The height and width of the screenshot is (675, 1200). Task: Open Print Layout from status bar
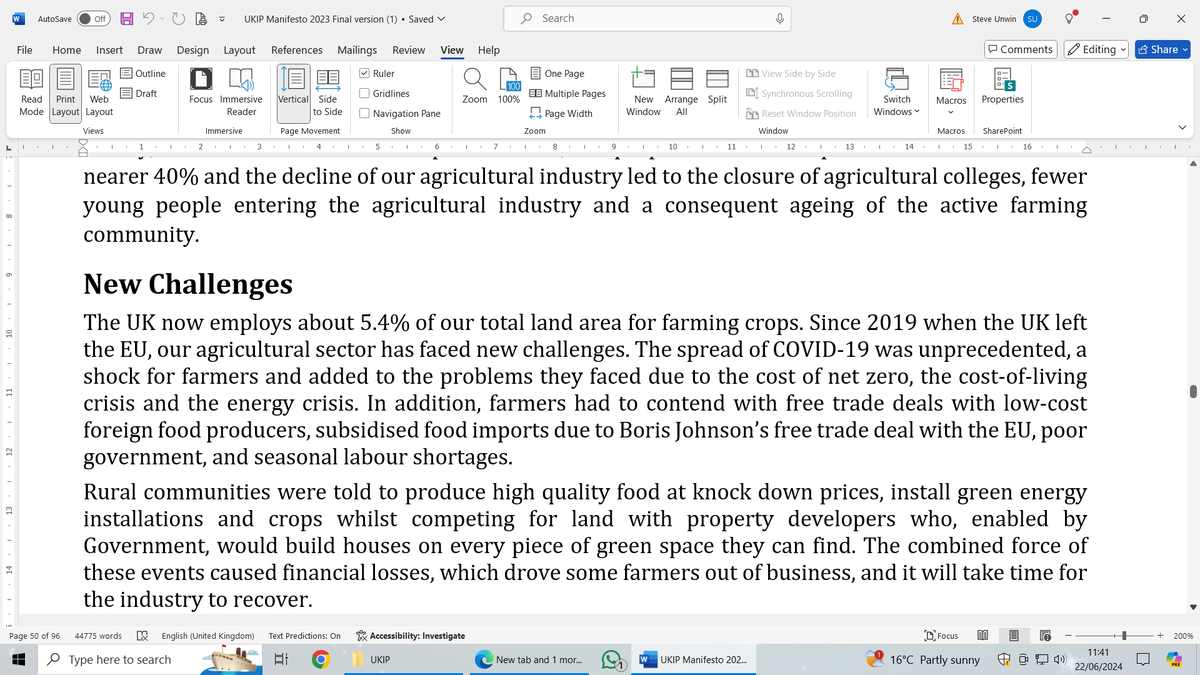click(1013, 635)
